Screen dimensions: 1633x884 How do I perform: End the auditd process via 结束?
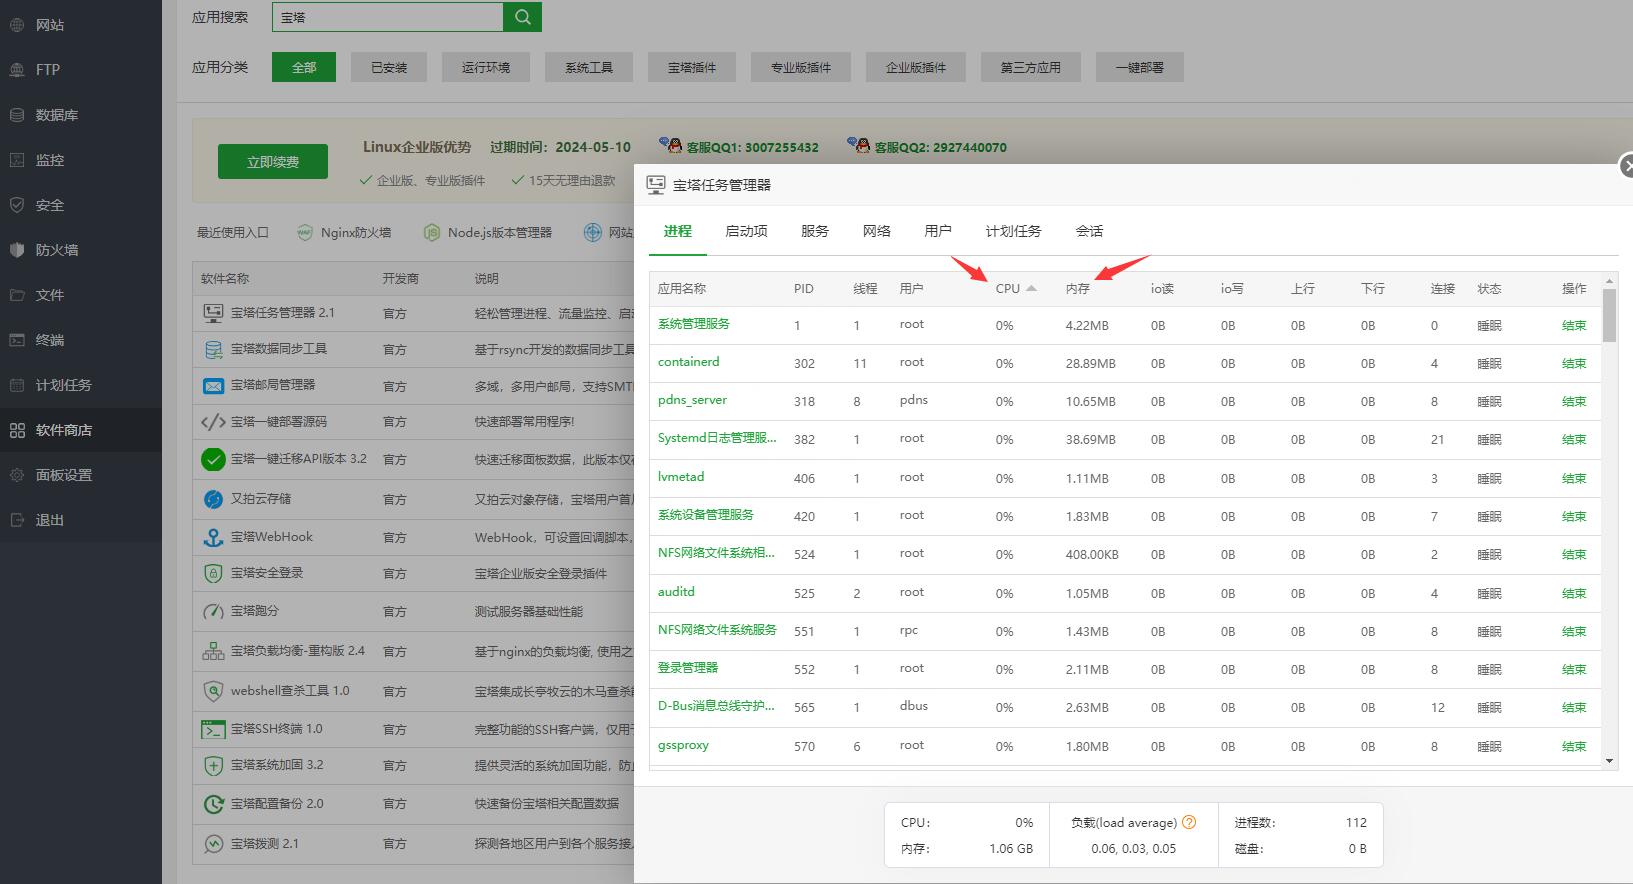1574,593
